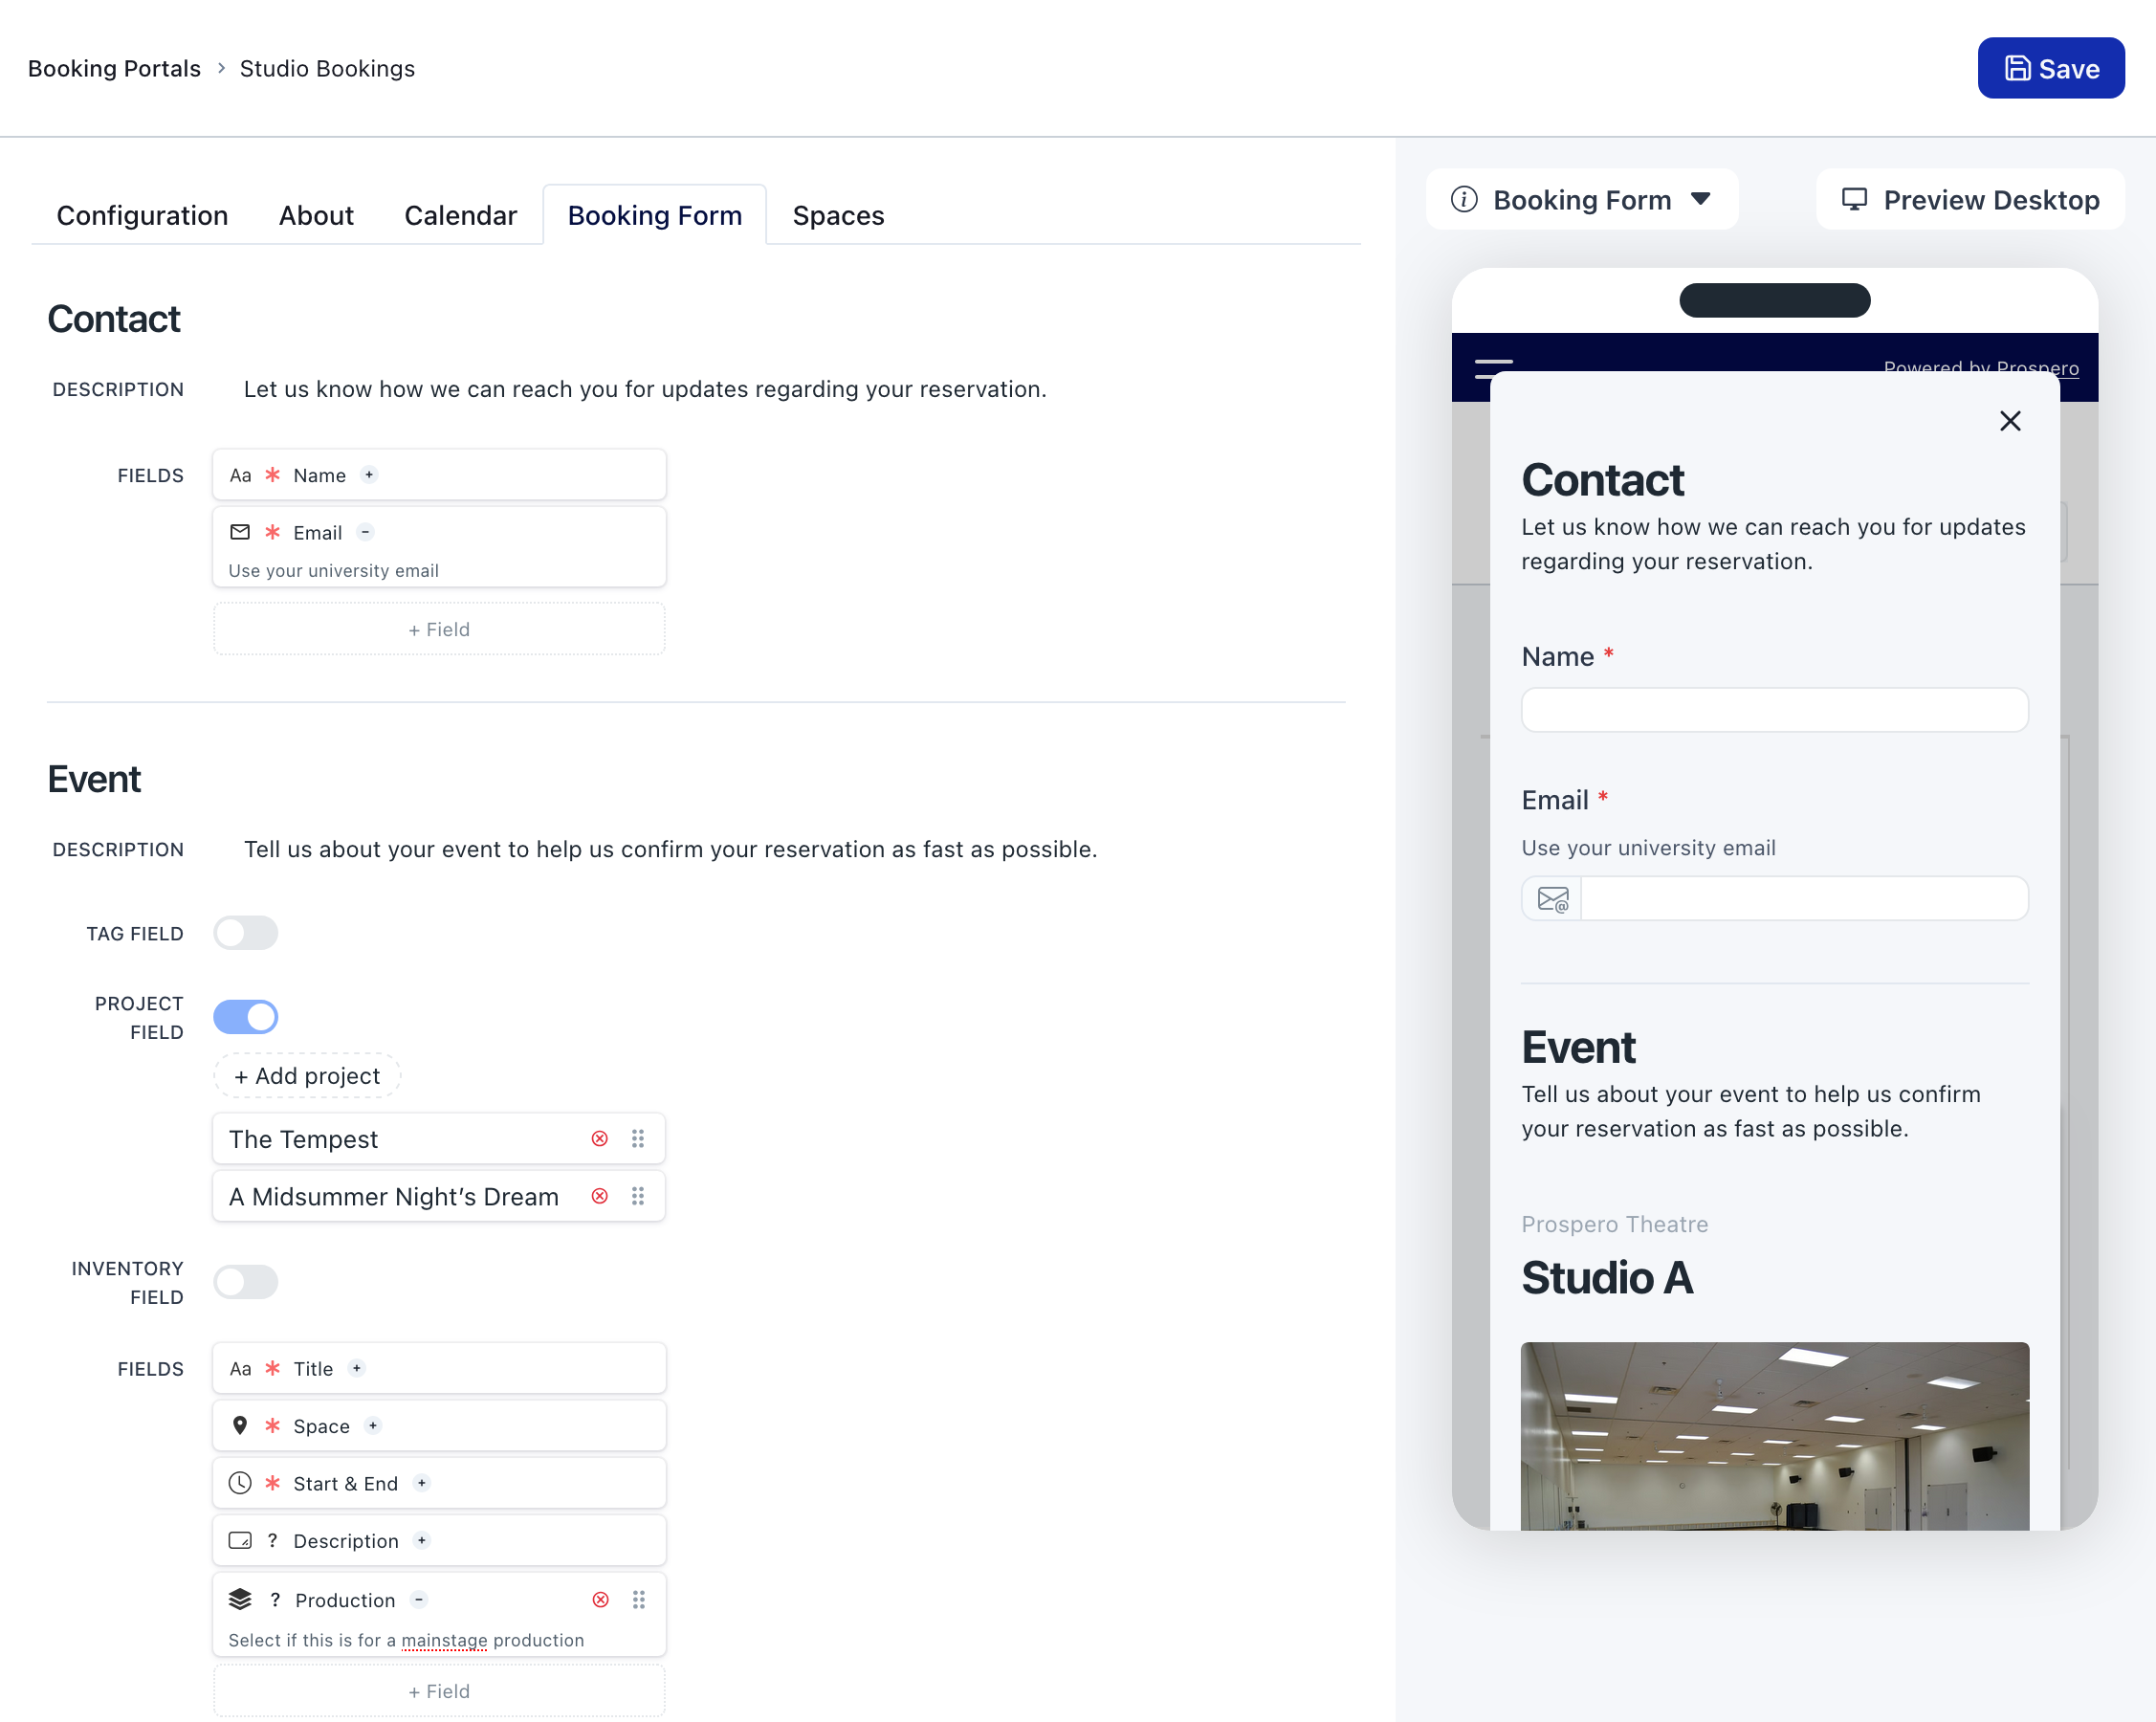Remove The Tempest project
This screenshot has height=1722, width=2156.
(600, 1139)
